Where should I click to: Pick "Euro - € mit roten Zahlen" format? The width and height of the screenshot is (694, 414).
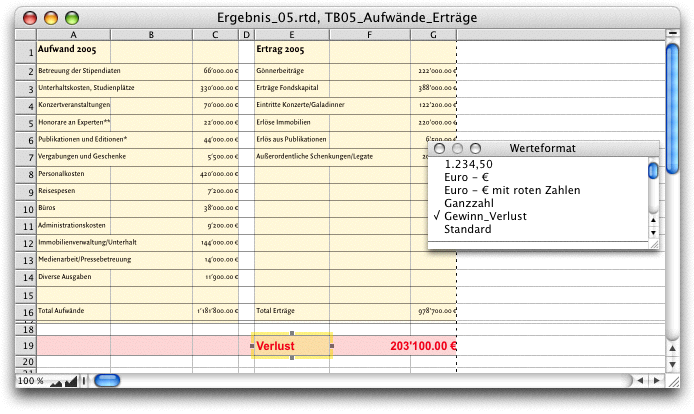[x=511, y=190]
